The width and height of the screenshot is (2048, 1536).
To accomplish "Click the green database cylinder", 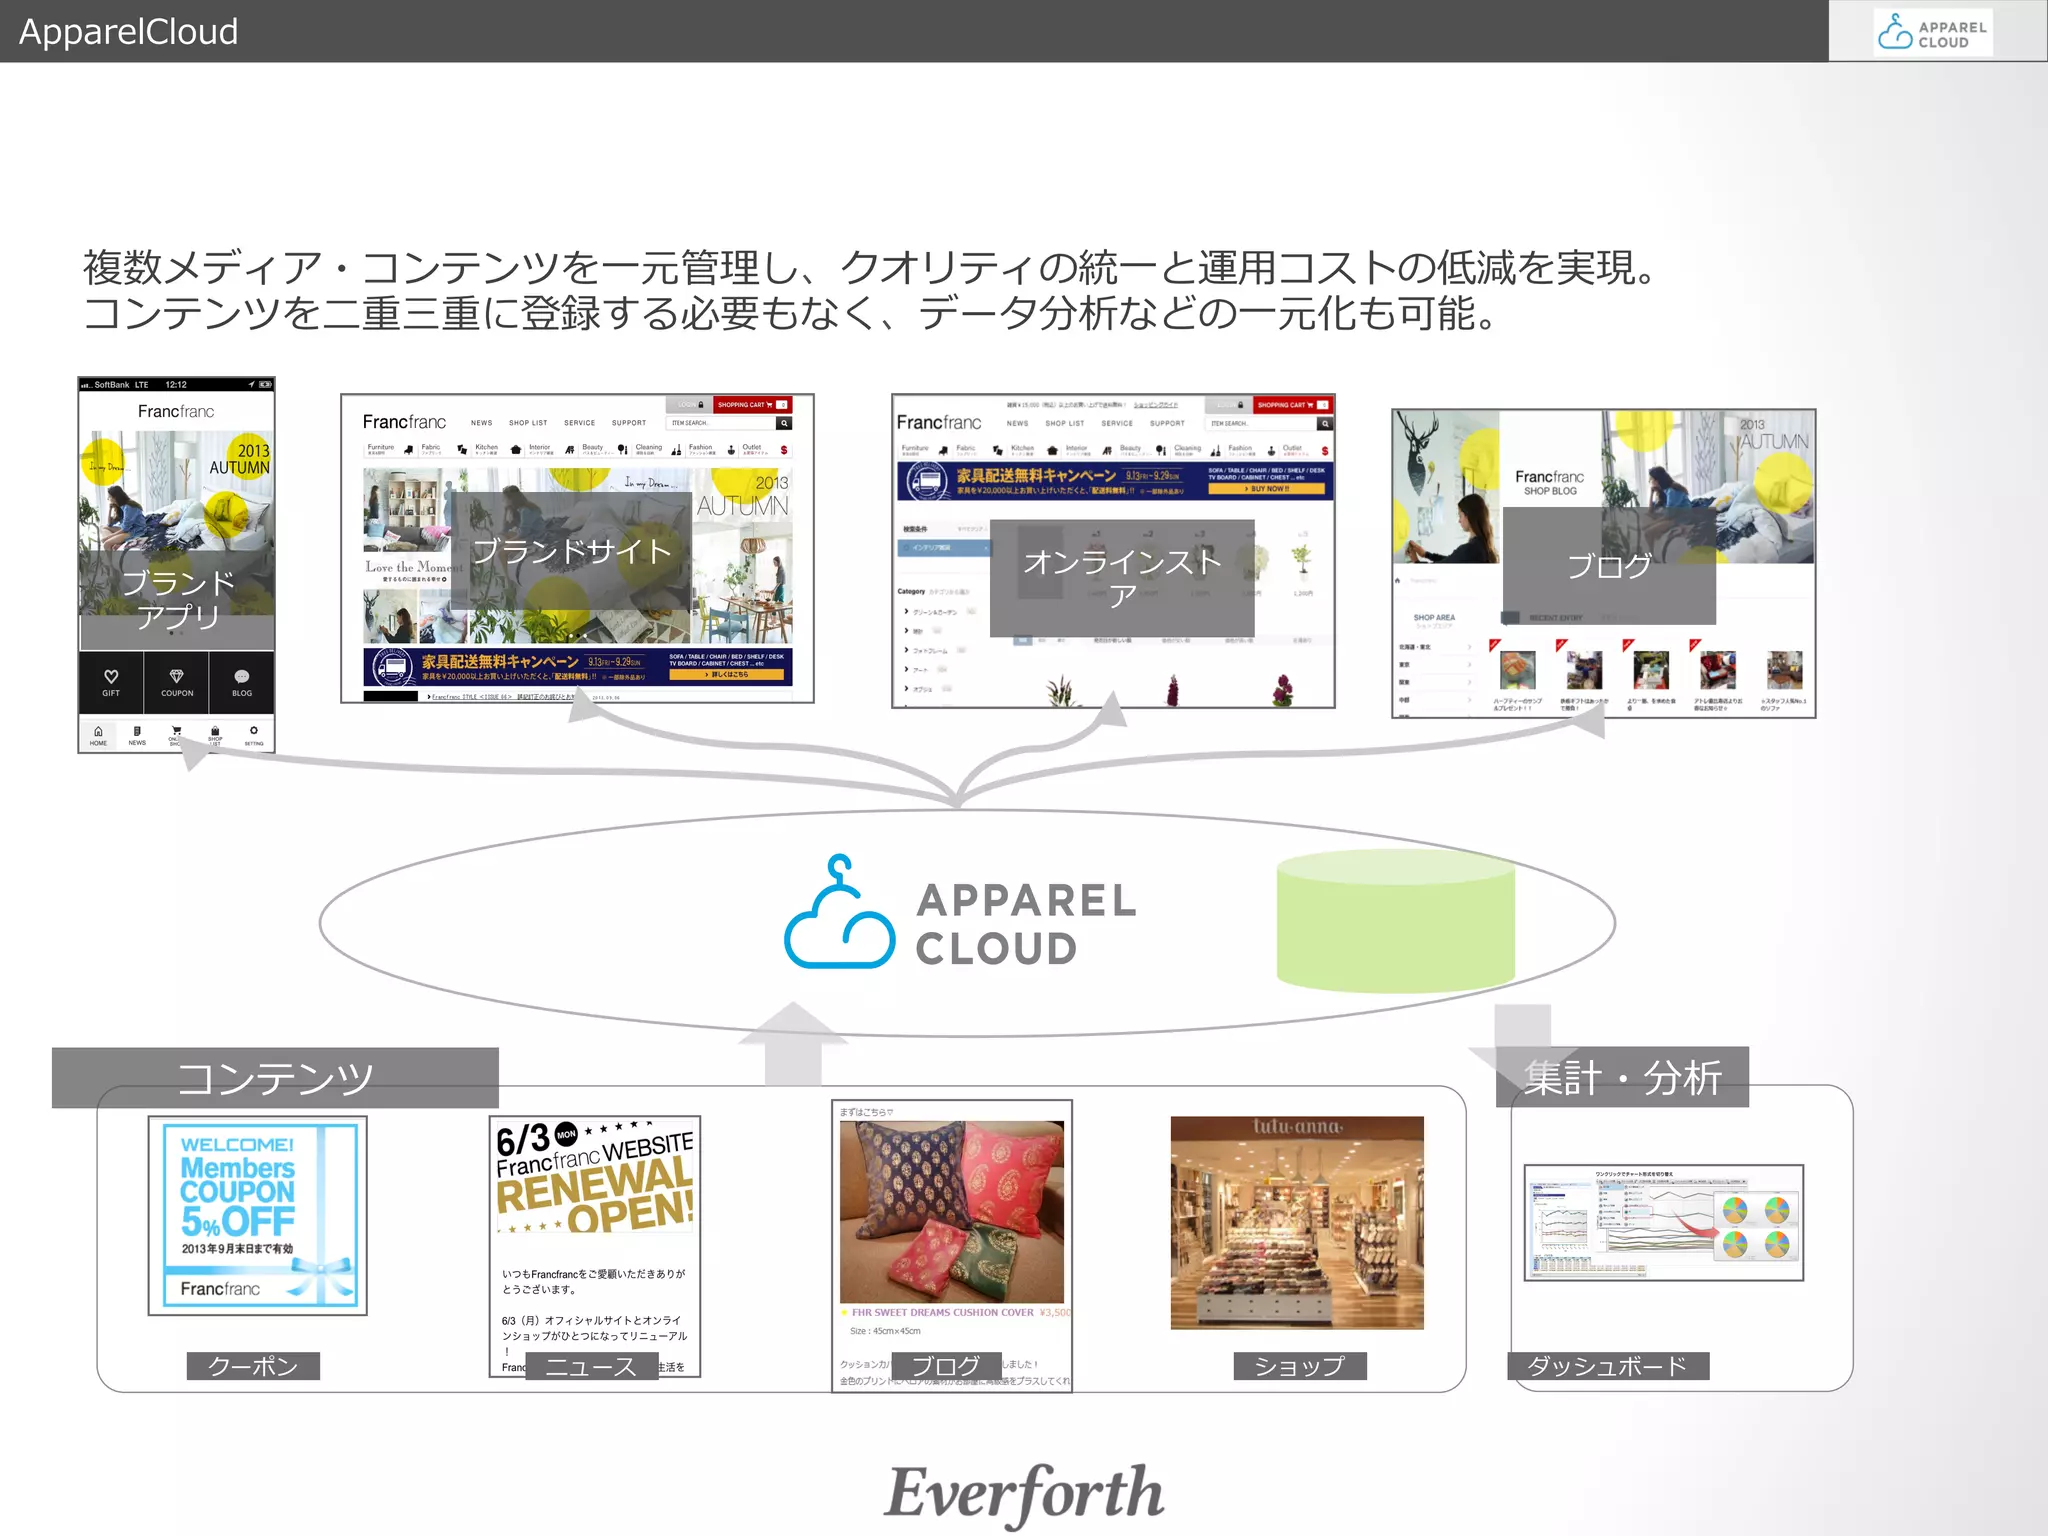I will pyautogui.click(x=1395, y=921).
